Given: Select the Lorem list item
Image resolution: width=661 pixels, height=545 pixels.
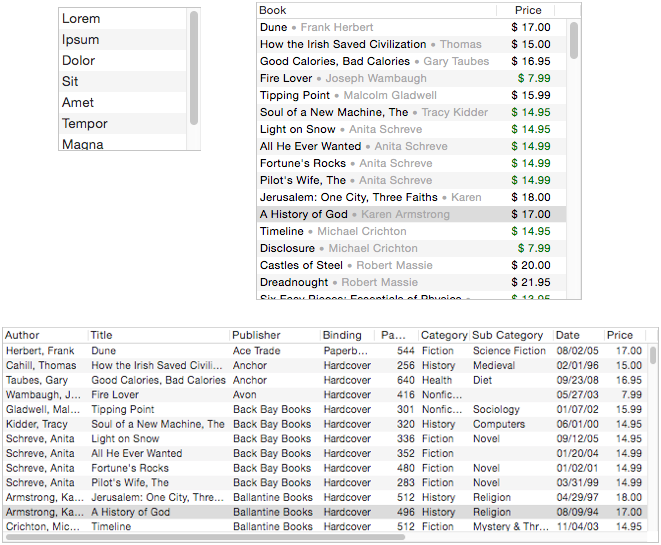Looking at the screenshot, I should point(122,19).
